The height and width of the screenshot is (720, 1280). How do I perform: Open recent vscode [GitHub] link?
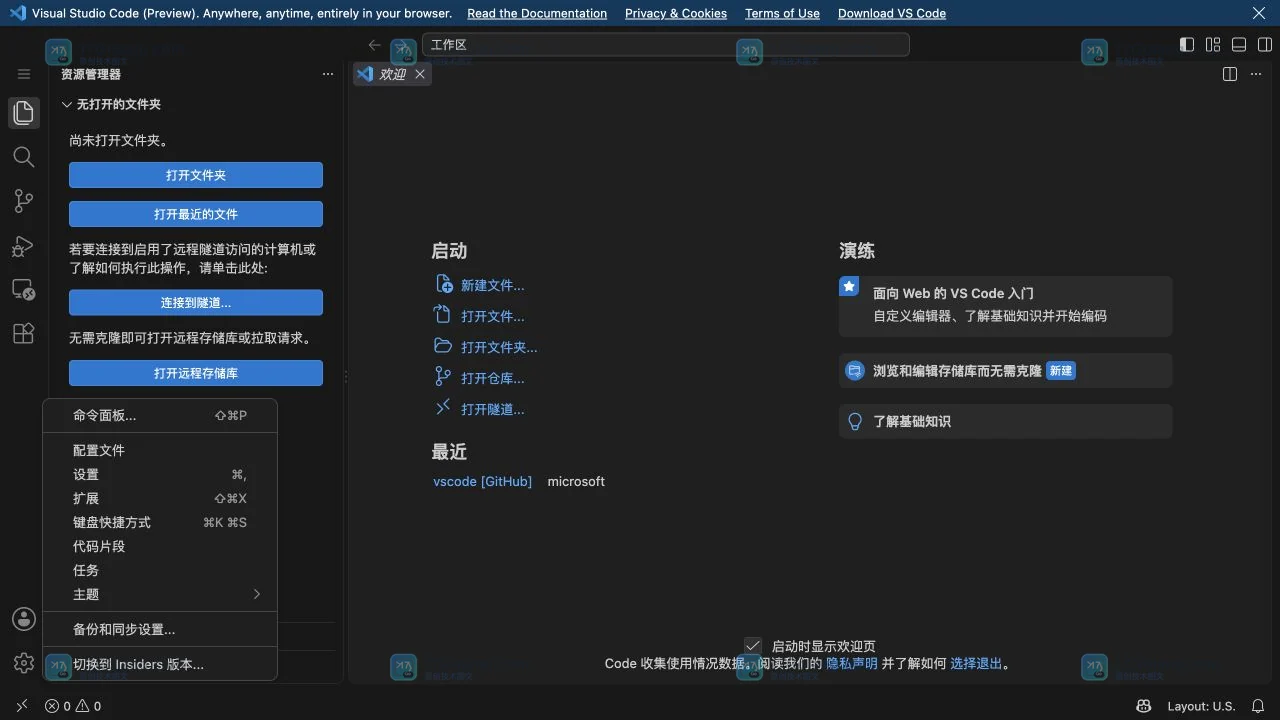(483, 481)
